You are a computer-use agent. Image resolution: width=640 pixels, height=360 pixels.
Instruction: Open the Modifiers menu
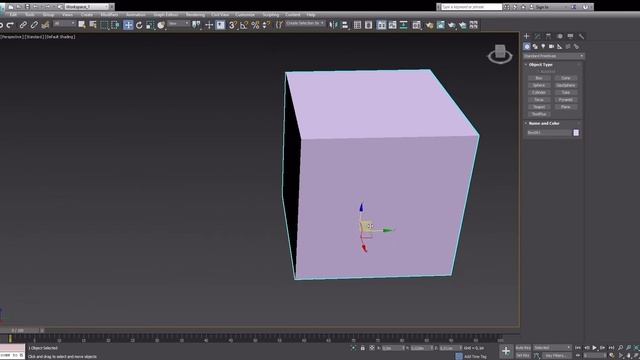(109, 15)
